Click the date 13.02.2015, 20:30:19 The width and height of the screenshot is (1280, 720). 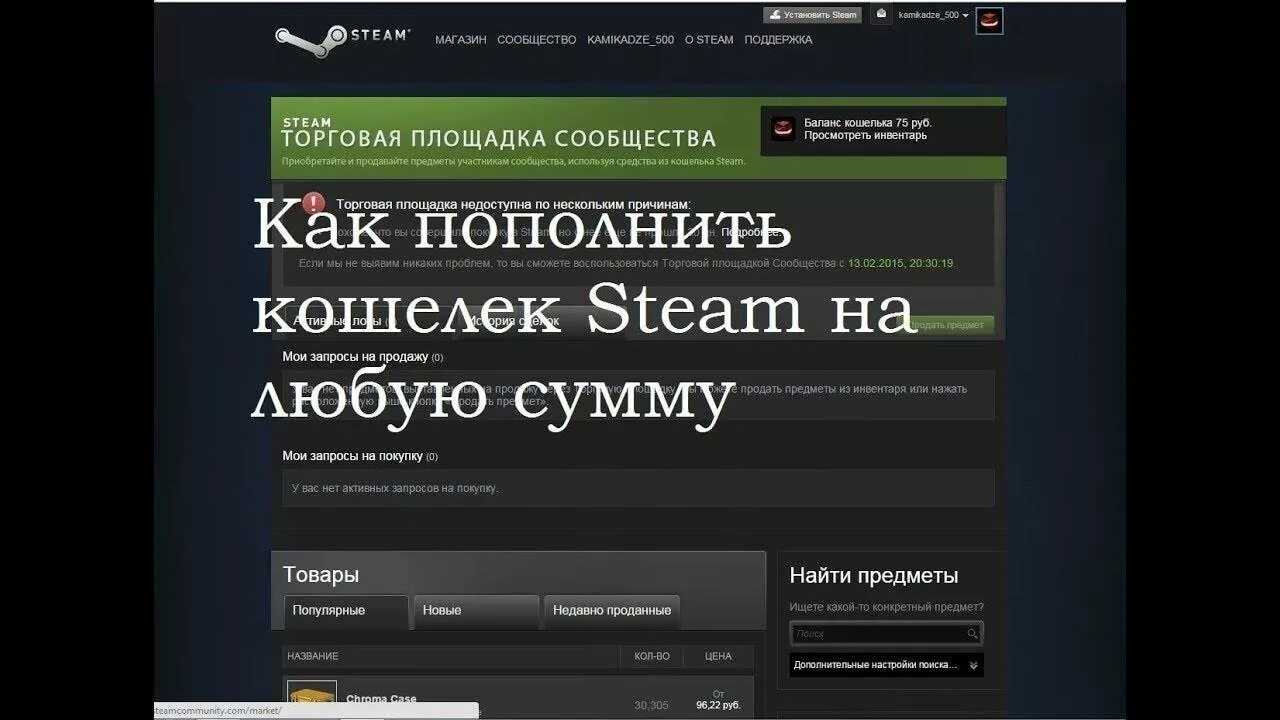coord(901,263)
